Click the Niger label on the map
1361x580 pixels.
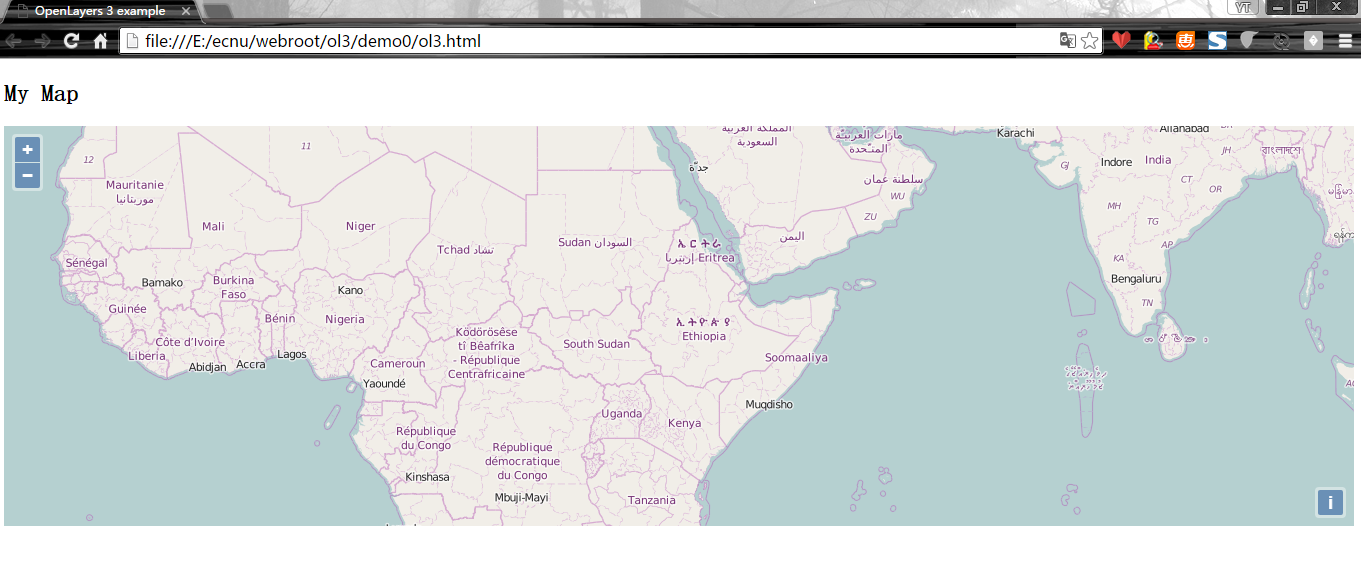point(360,226)
